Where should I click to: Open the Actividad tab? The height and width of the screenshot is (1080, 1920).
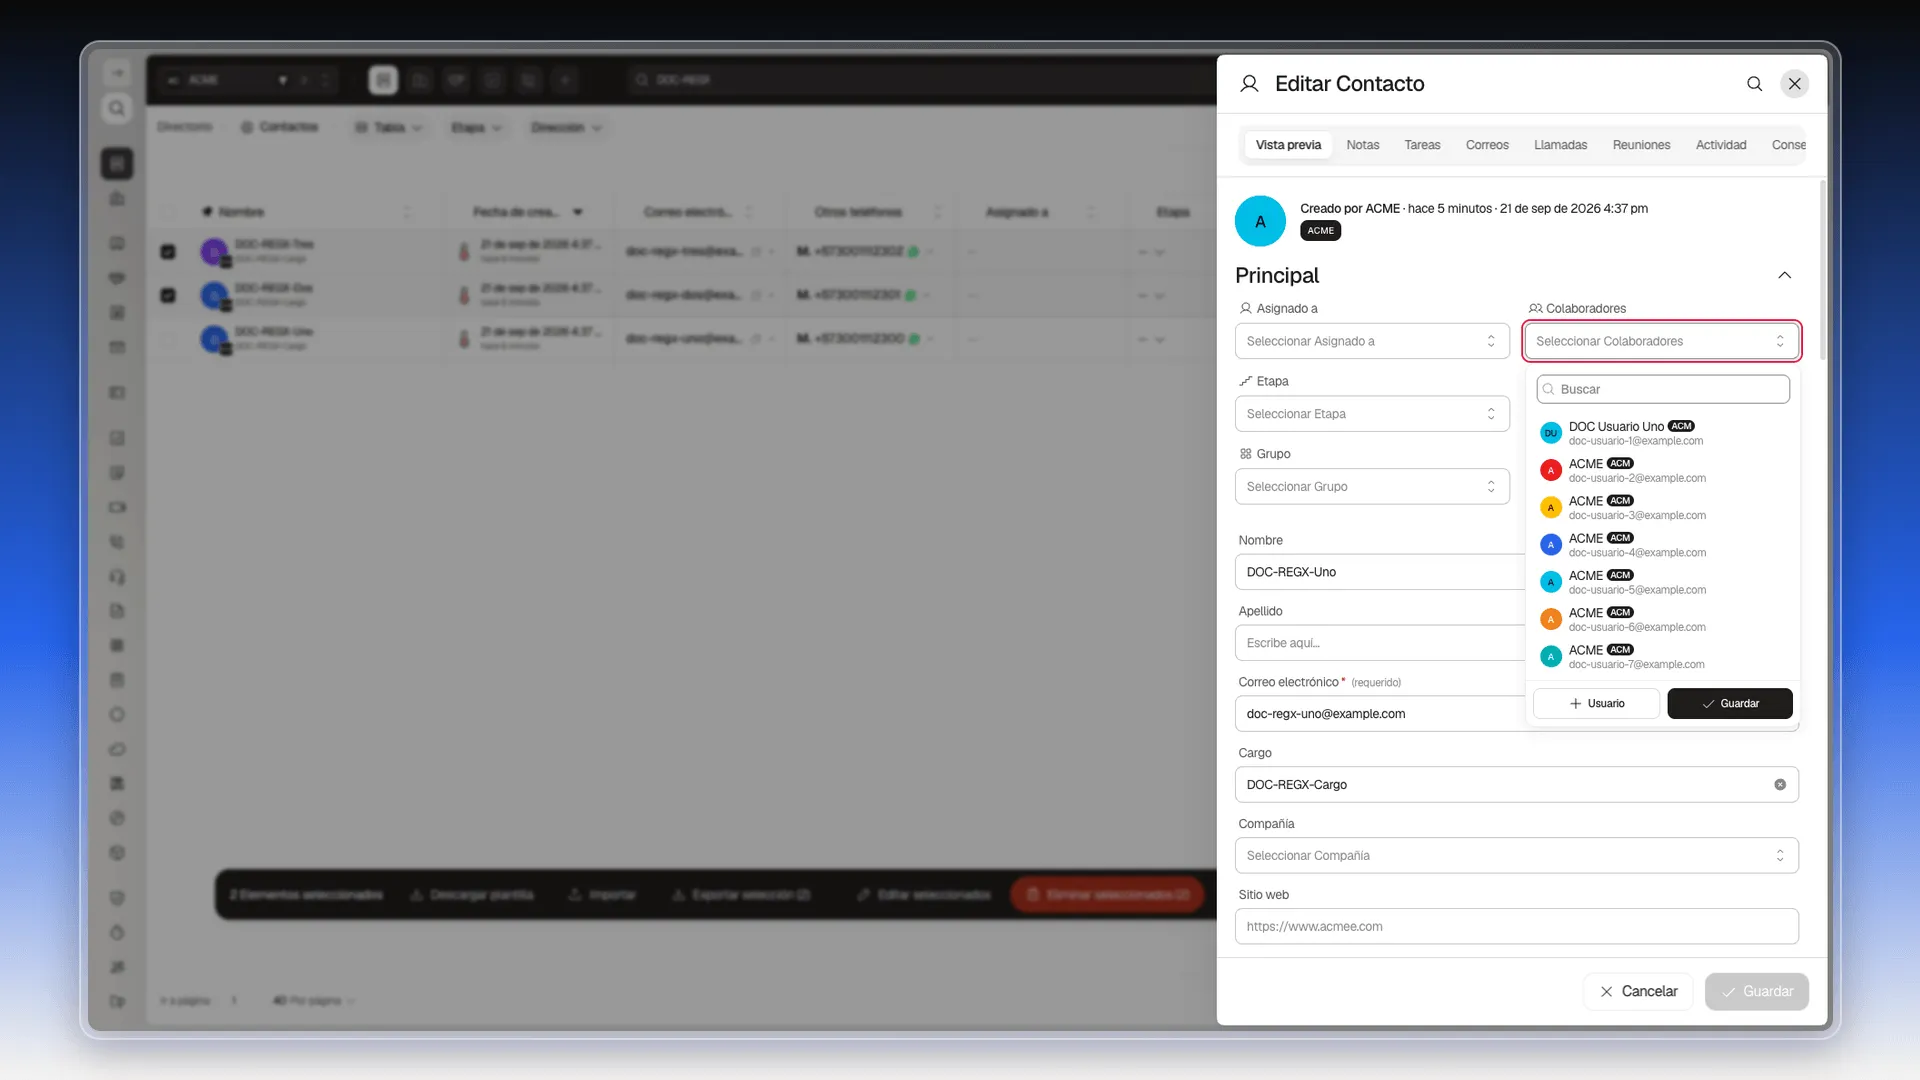click(1721, 145)
